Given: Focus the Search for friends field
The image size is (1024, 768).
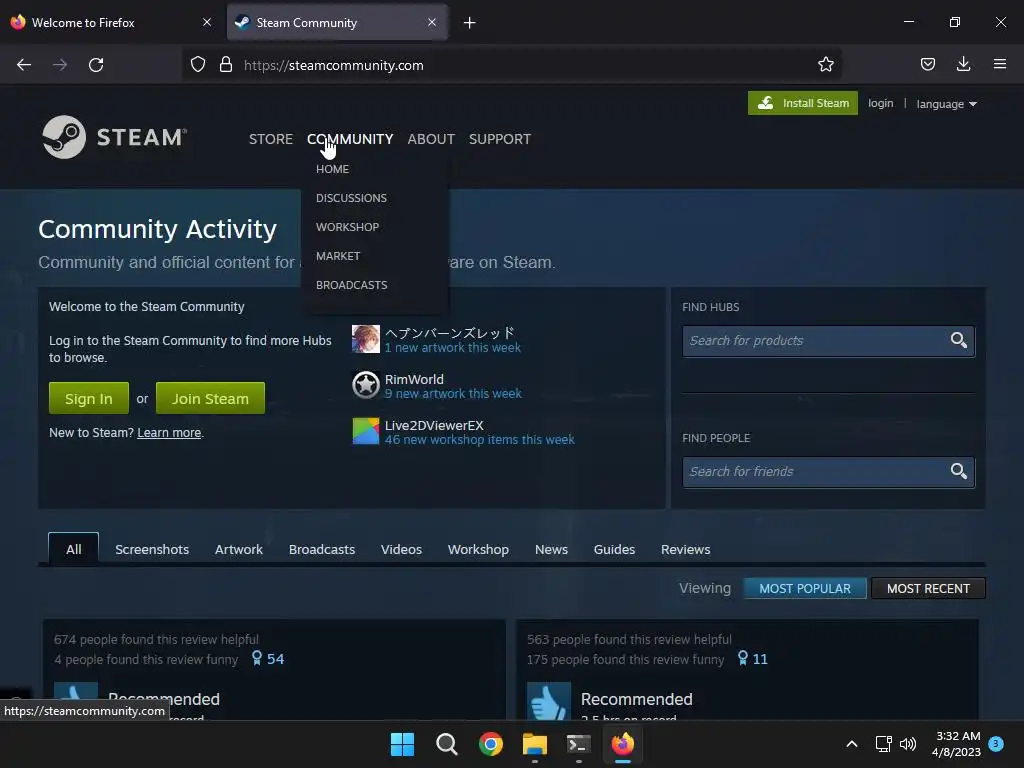Looking at the screenshot, I should pyautogui.click(x=828, y=472).
